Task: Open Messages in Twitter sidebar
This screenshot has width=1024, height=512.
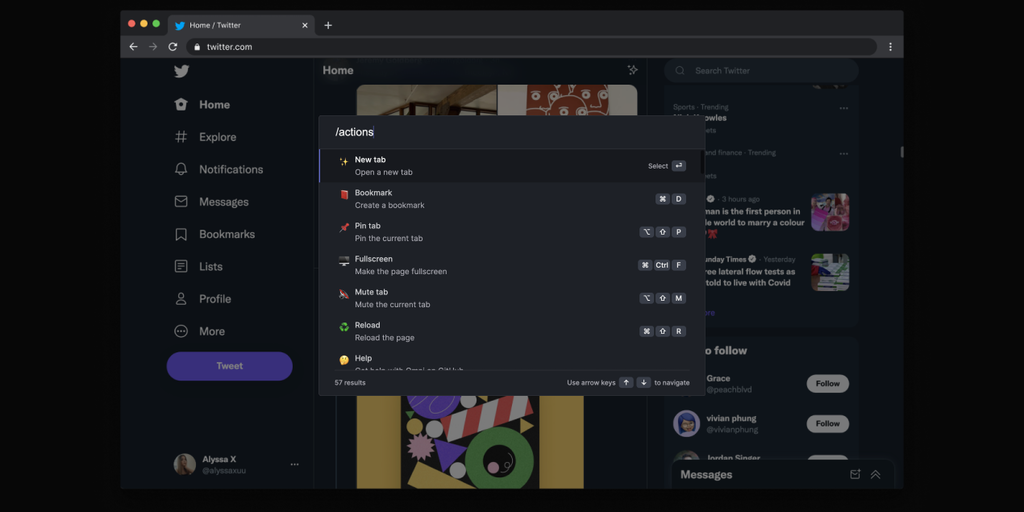Action: (212, 202)
